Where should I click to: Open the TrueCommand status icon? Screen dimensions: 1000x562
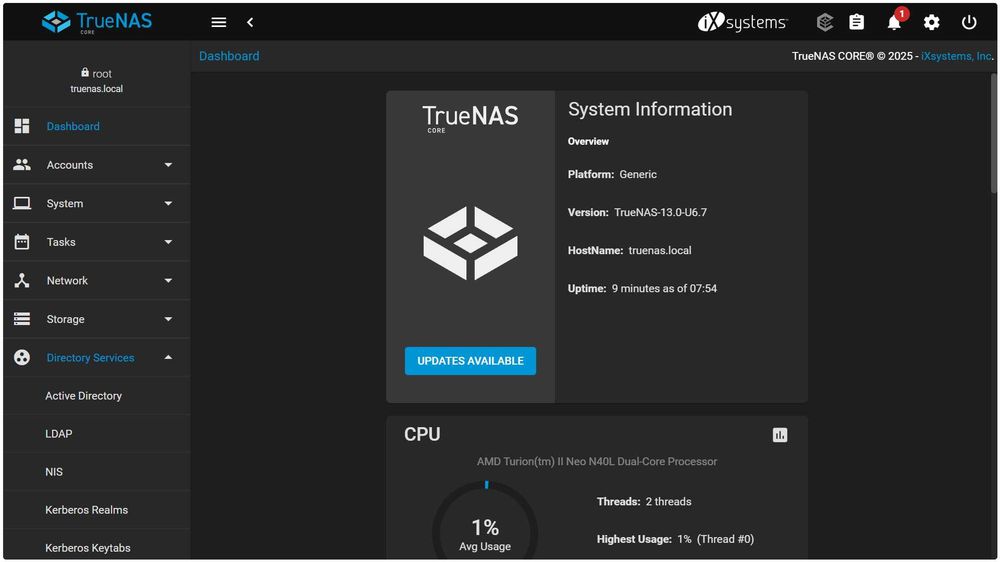tap(825, 22)
